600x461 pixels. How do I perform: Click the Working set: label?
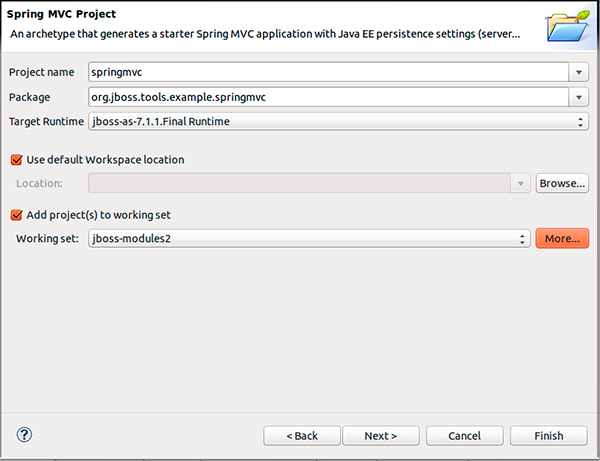(x=47, y=238)
